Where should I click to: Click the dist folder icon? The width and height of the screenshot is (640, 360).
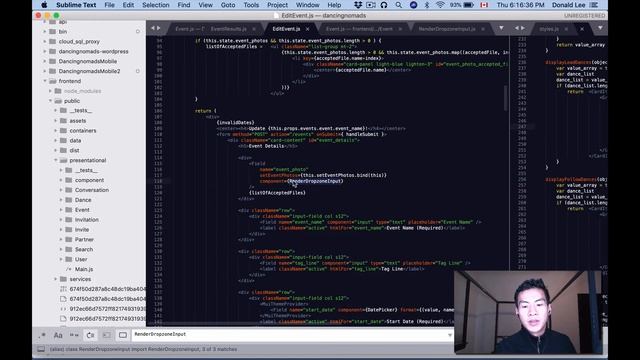point(63,150)
